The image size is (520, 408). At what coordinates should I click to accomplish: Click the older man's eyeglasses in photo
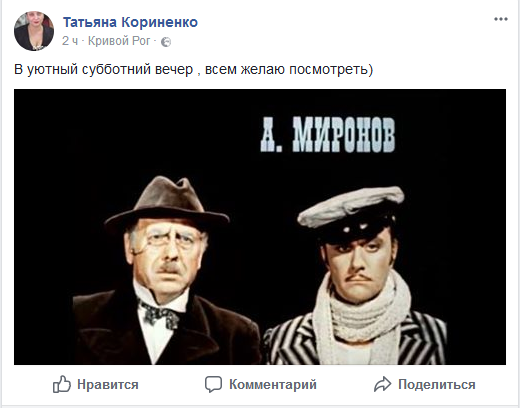point(167,239)
